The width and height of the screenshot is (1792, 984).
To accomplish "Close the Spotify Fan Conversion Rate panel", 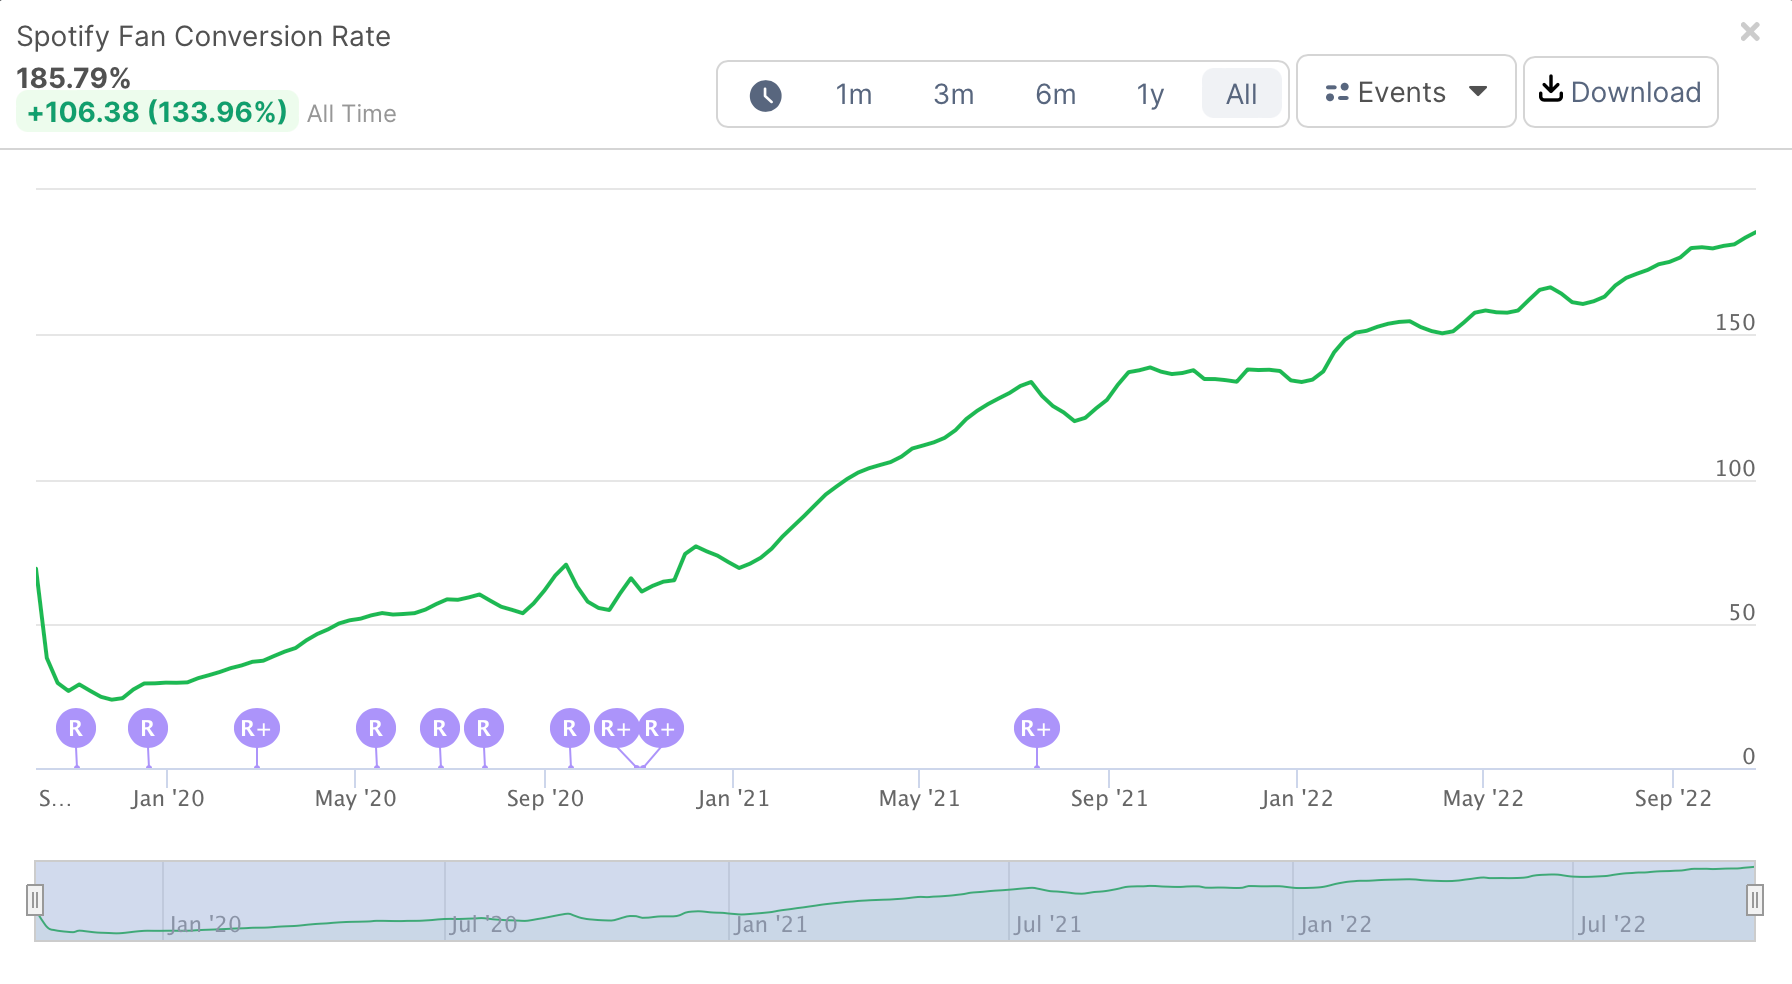I will (1750, 32).
